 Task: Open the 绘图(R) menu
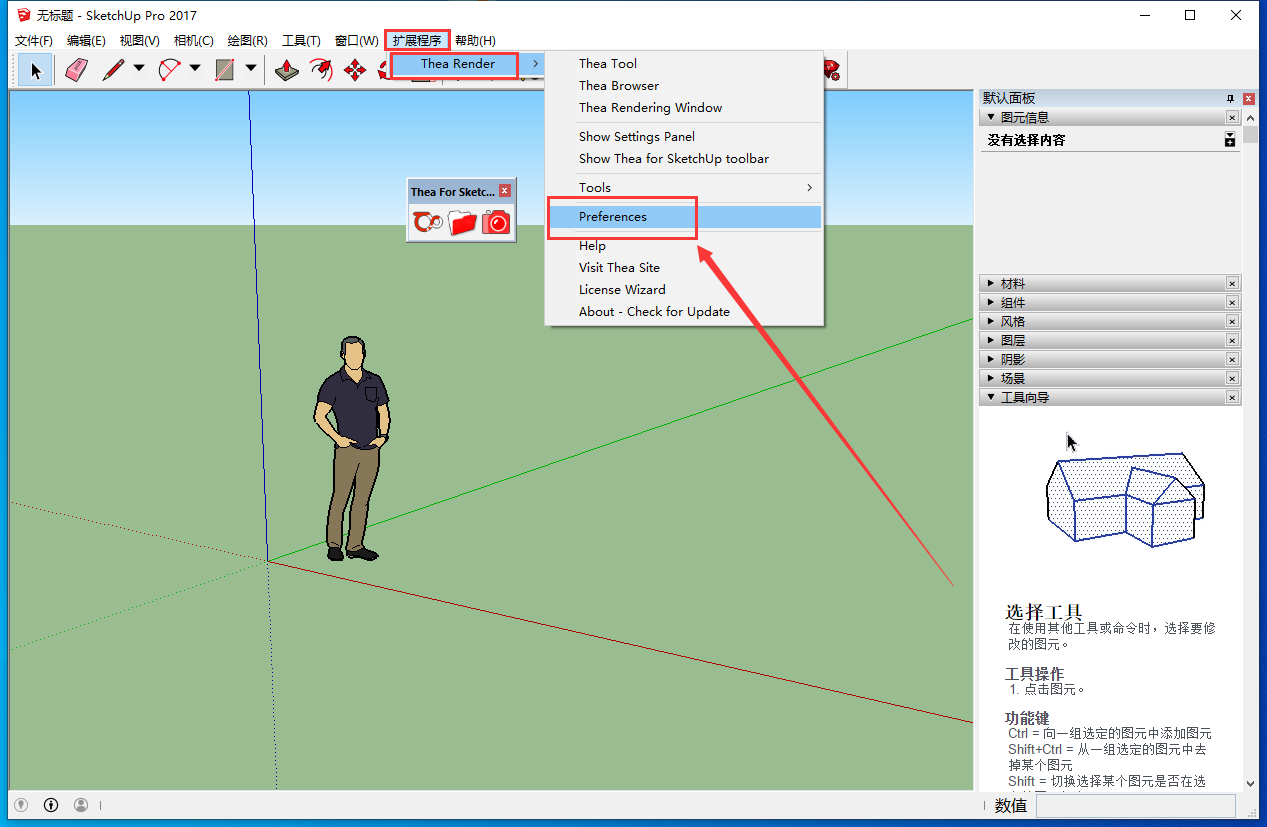click(x=247, y=41)
